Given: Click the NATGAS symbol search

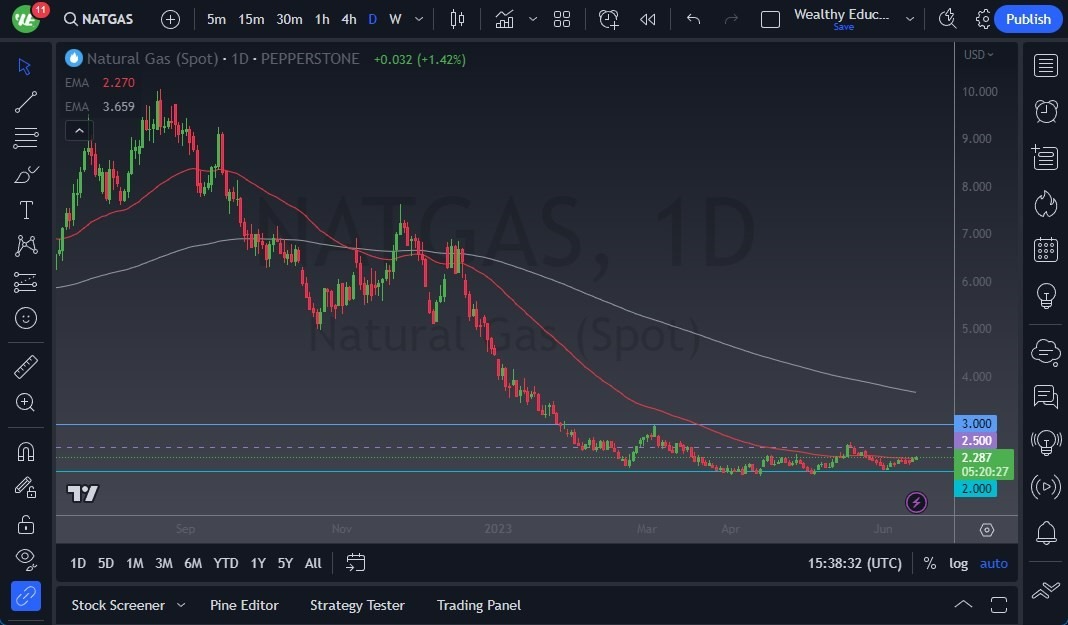Looking at the screenshot, I should click(99, 19).
